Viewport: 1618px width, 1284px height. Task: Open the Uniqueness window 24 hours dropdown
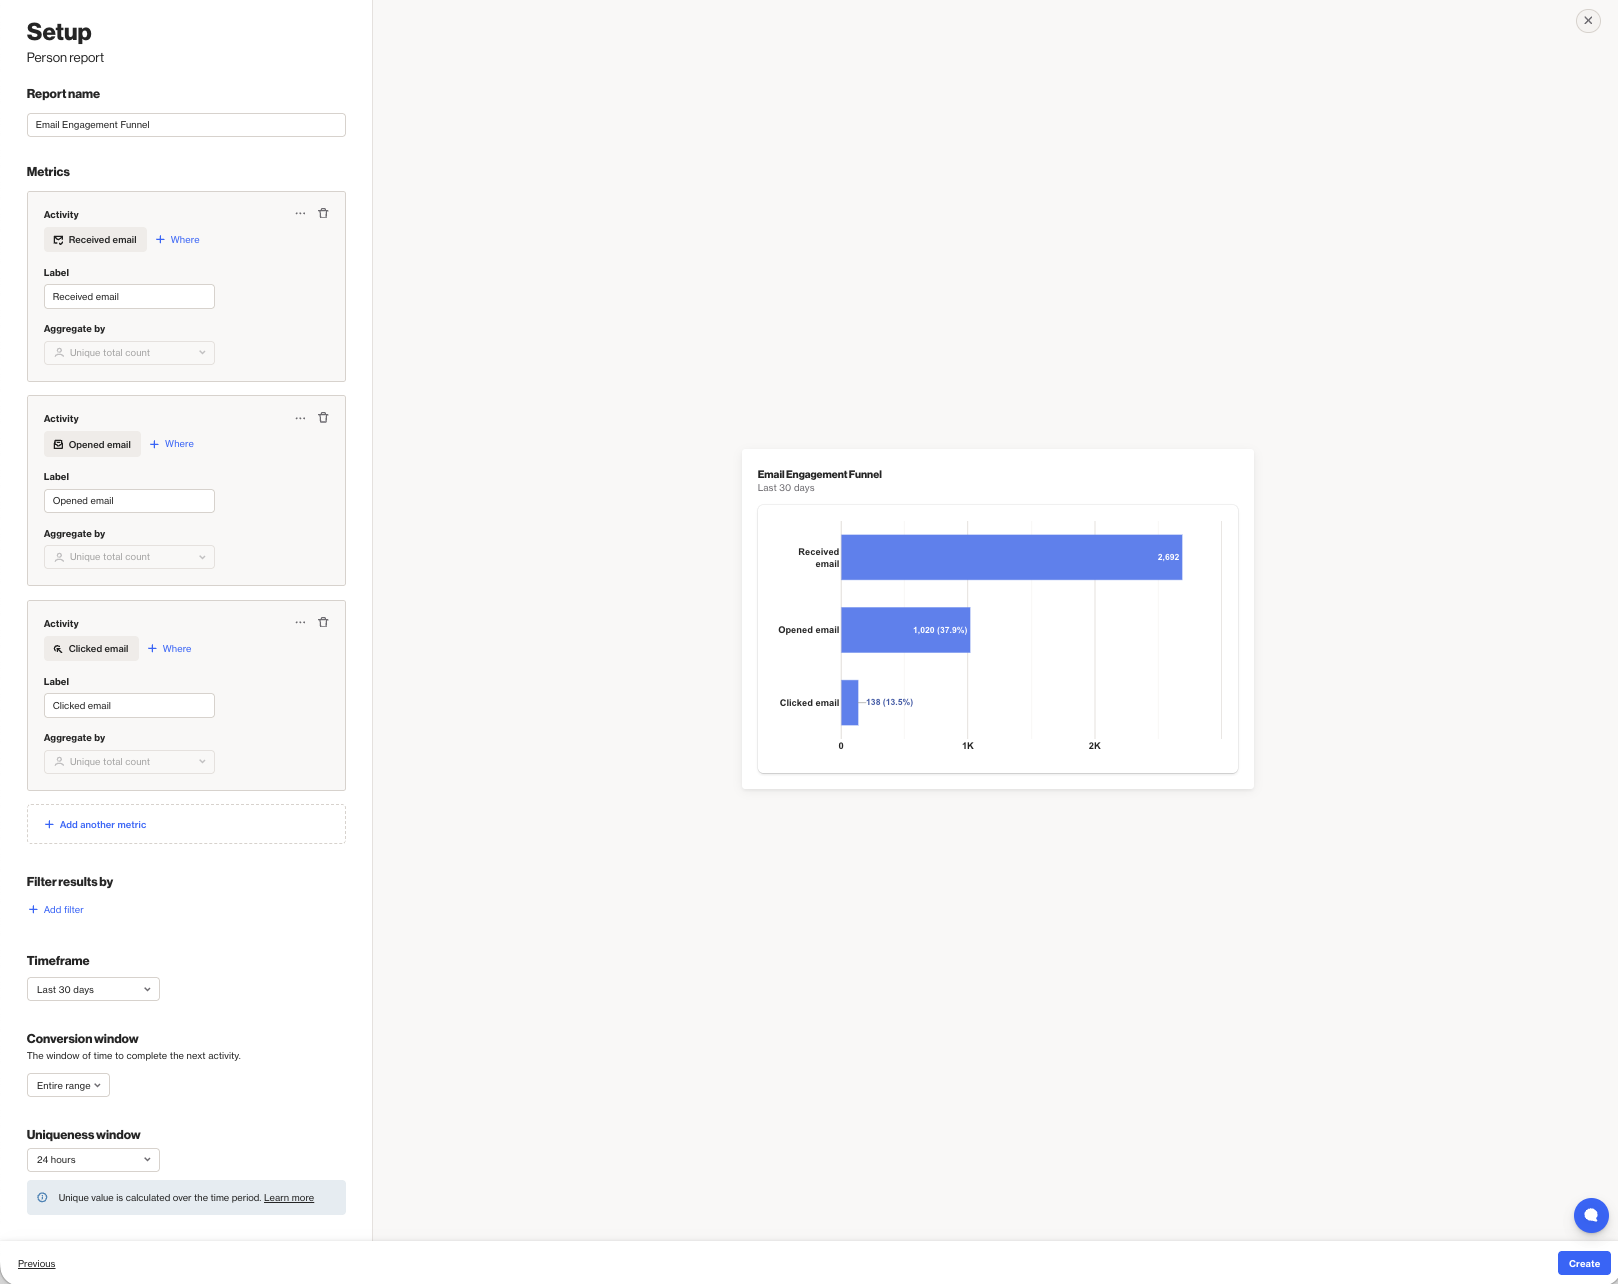(x=93, y=1160)
